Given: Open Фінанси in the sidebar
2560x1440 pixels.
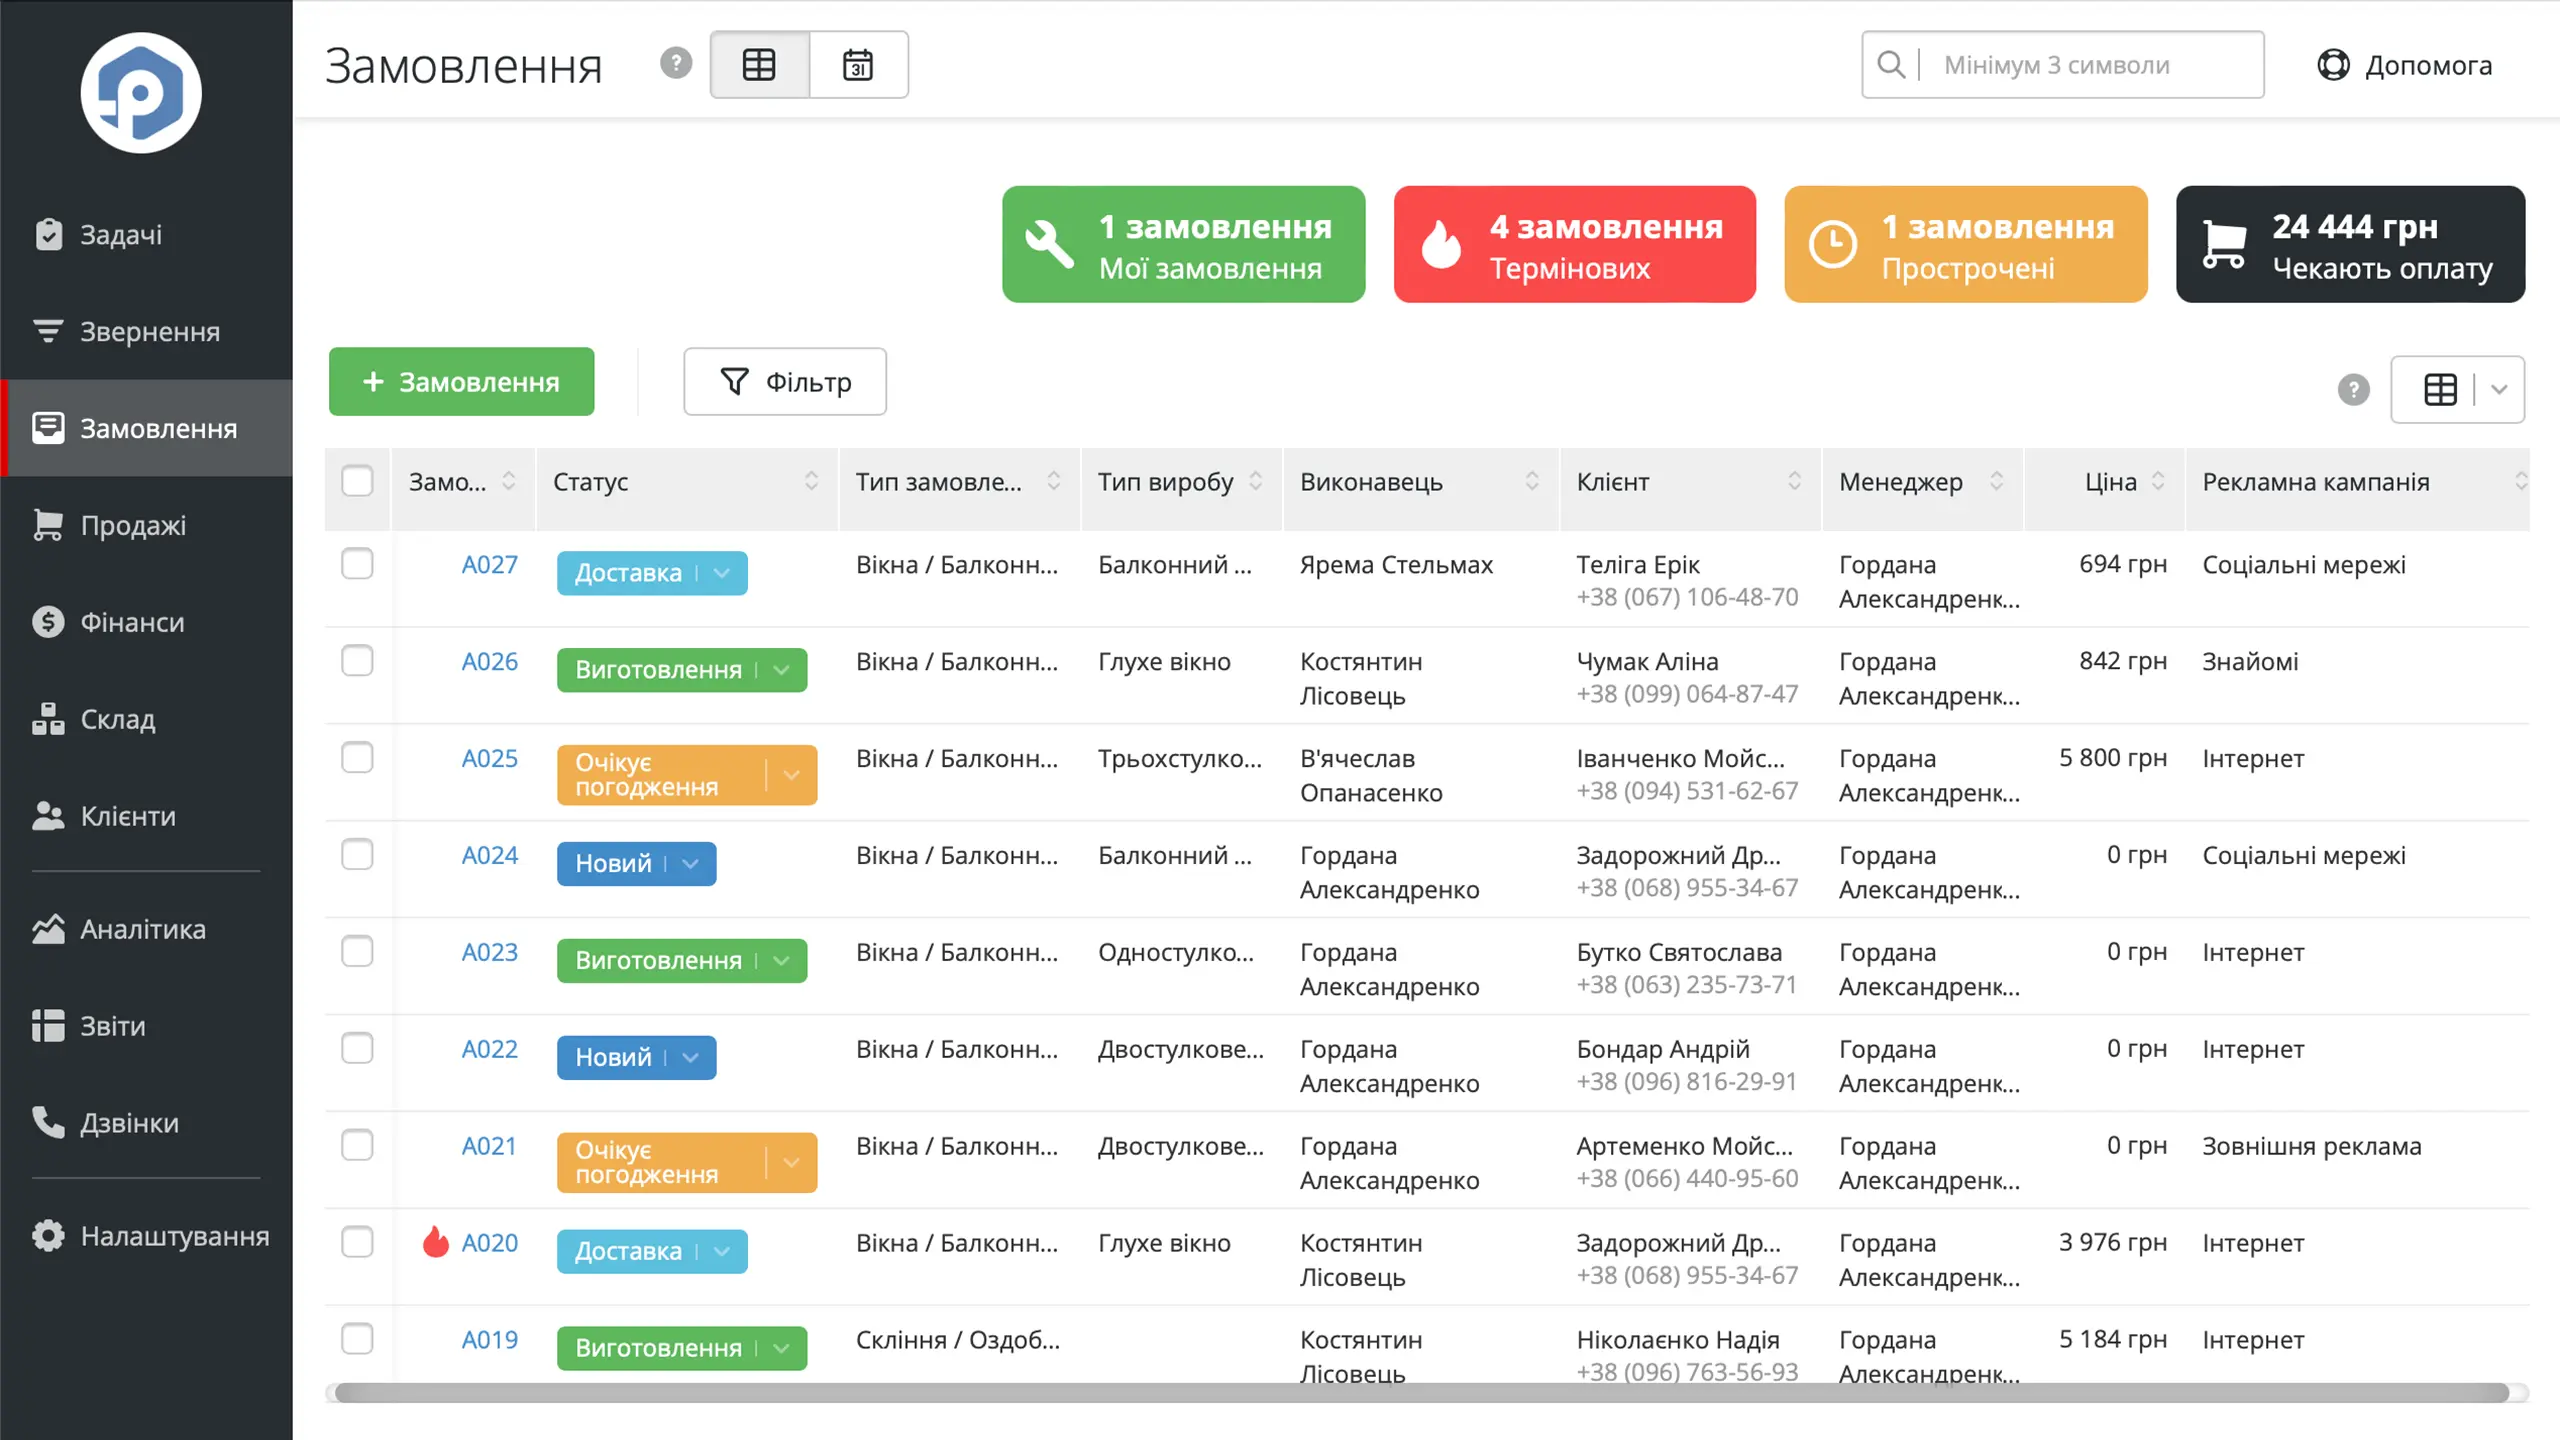Looking at the screenshot, I should point(146,622).
